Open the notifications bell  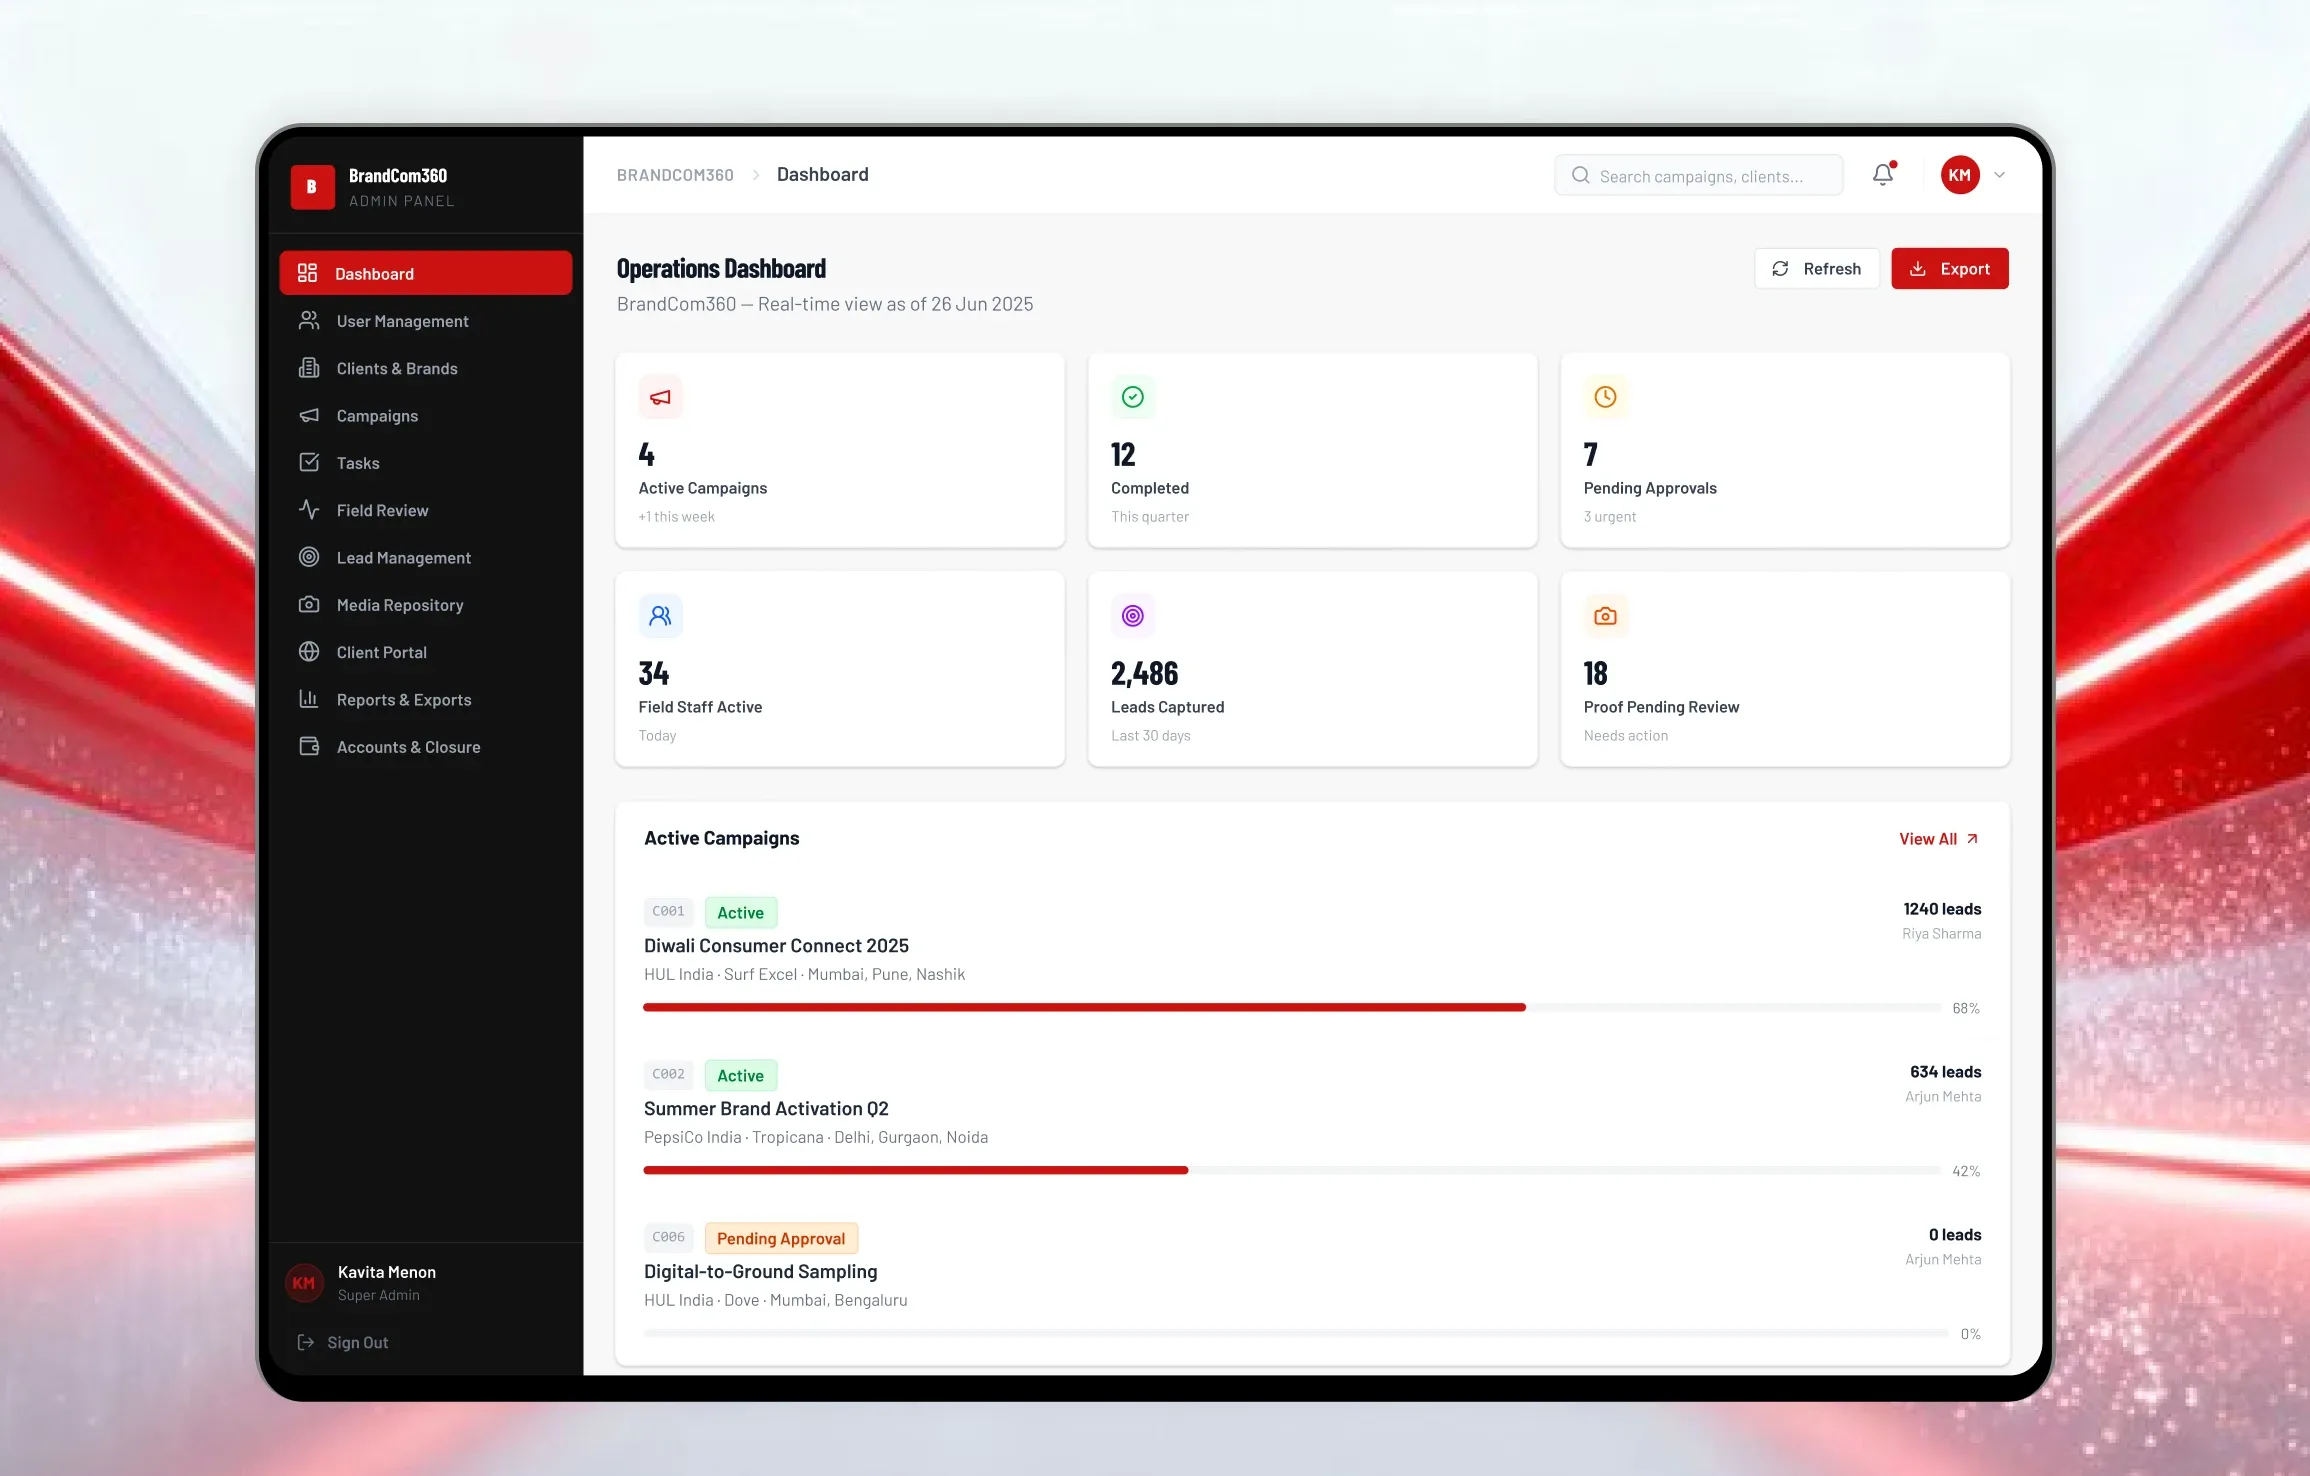tap(1884, 175)
